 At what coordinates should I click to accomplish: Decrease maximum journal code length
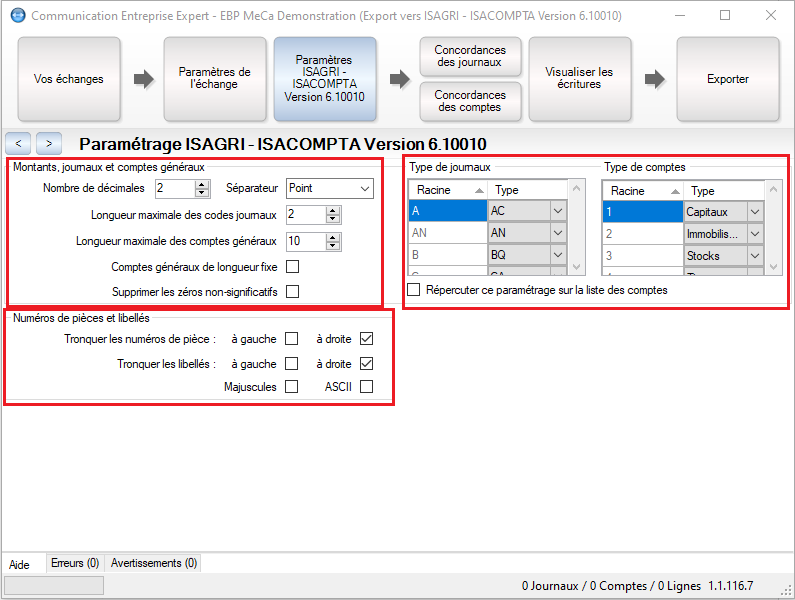(333, 219)
